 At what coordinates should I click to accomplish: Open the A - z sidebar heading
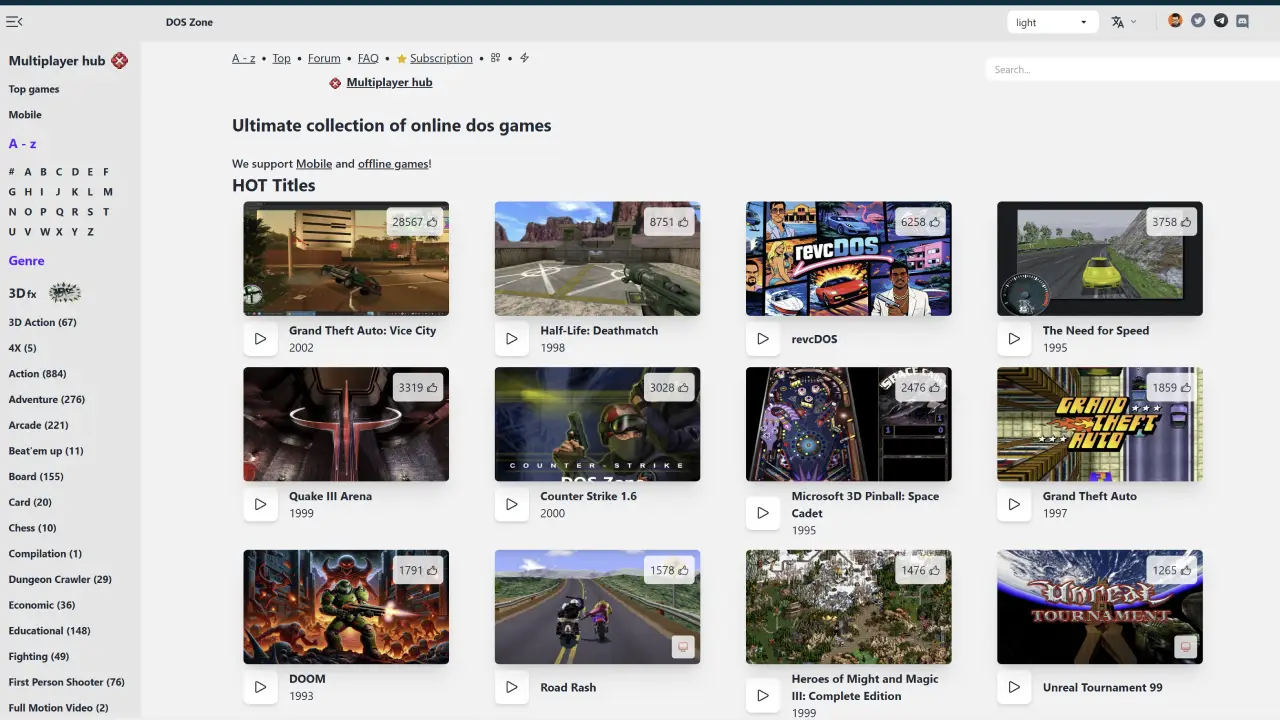click(x=22, y=144)
